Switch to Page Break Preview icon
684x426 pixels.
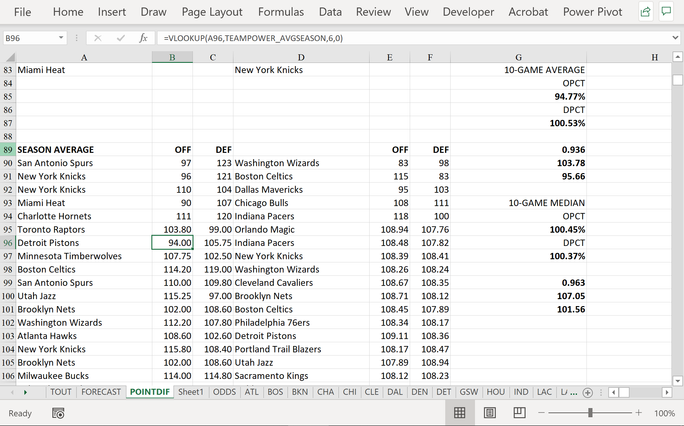coord(519,412)
